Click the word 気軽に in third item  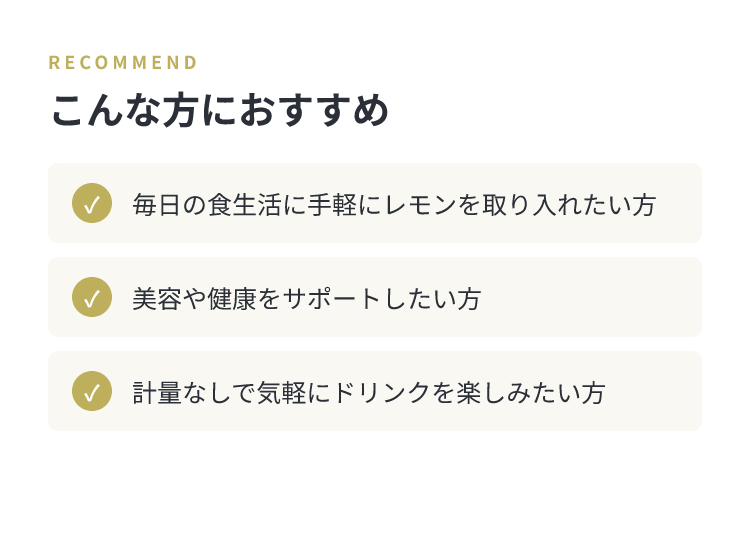click(294, 393)
